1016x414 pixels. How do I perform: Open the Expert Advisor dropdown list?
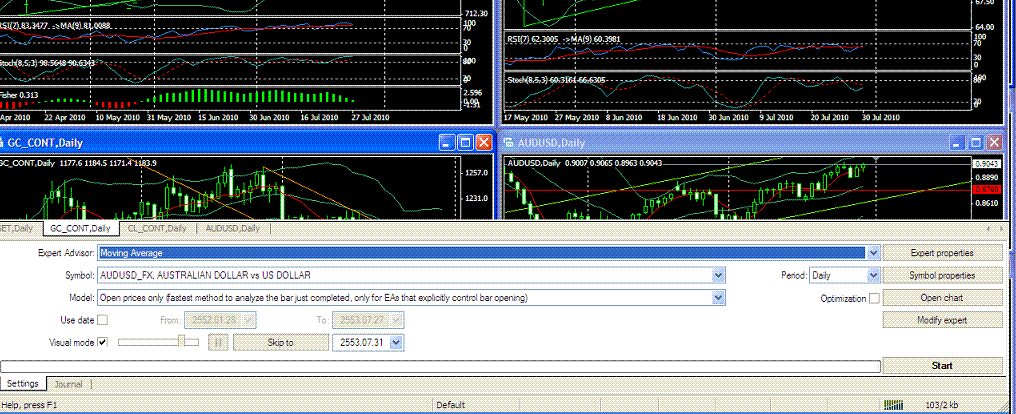pyautogui.click(x=873, y=253)
